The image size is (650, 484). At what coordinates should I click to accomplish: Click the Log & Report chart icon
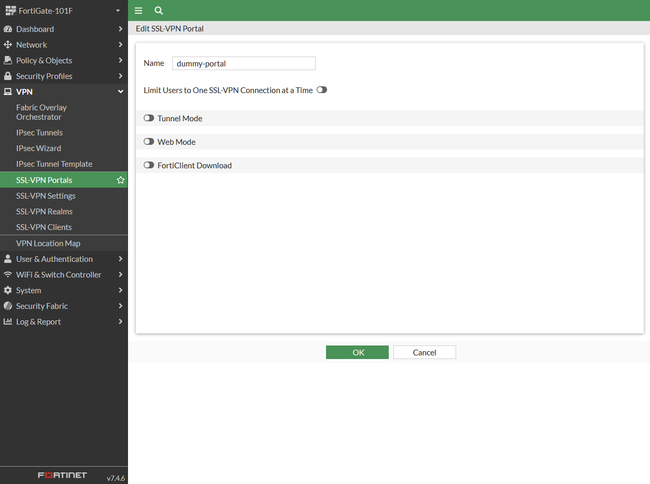coord(7,322)
